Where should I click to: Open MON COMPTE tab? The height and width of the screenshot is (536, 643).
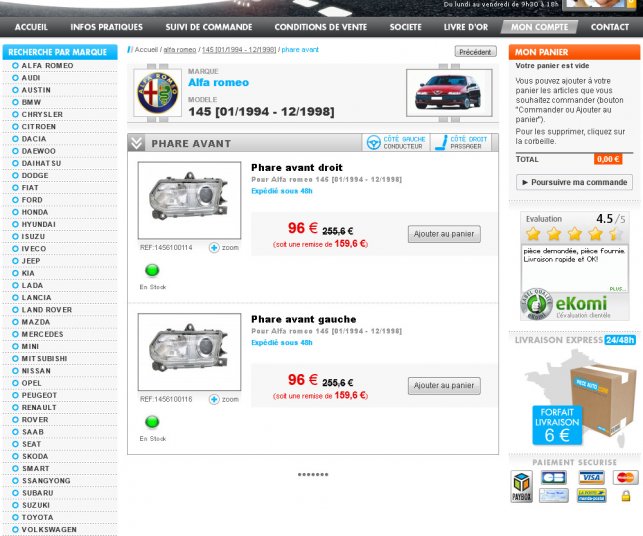pyautogui.click(x=539, y=27)
